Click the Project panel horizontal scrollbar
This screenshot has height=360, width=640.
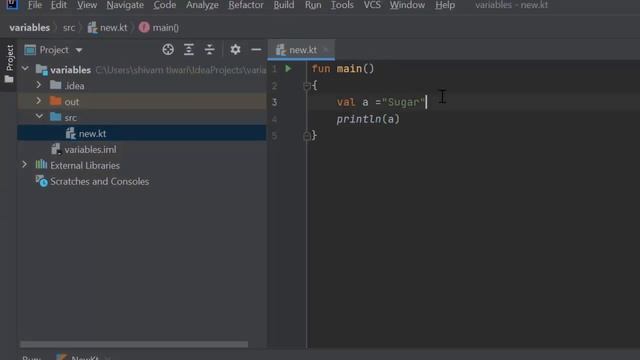coord(134,344)
